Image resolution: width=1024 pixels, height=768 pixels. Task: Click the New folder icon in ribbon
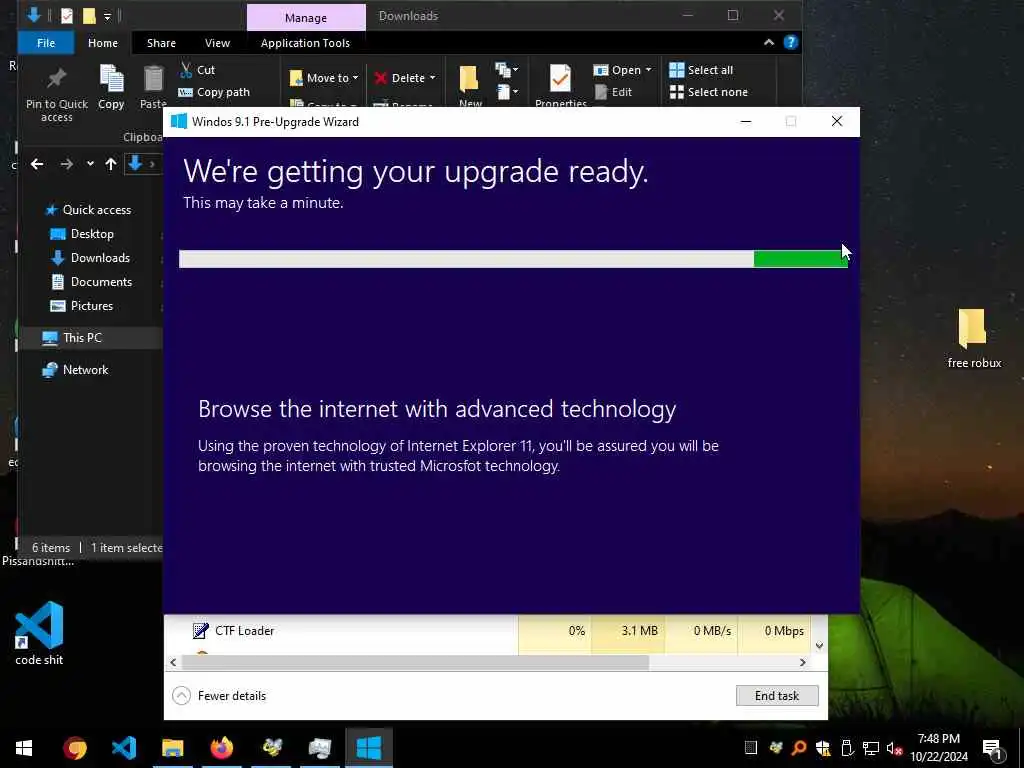point(469,79)
